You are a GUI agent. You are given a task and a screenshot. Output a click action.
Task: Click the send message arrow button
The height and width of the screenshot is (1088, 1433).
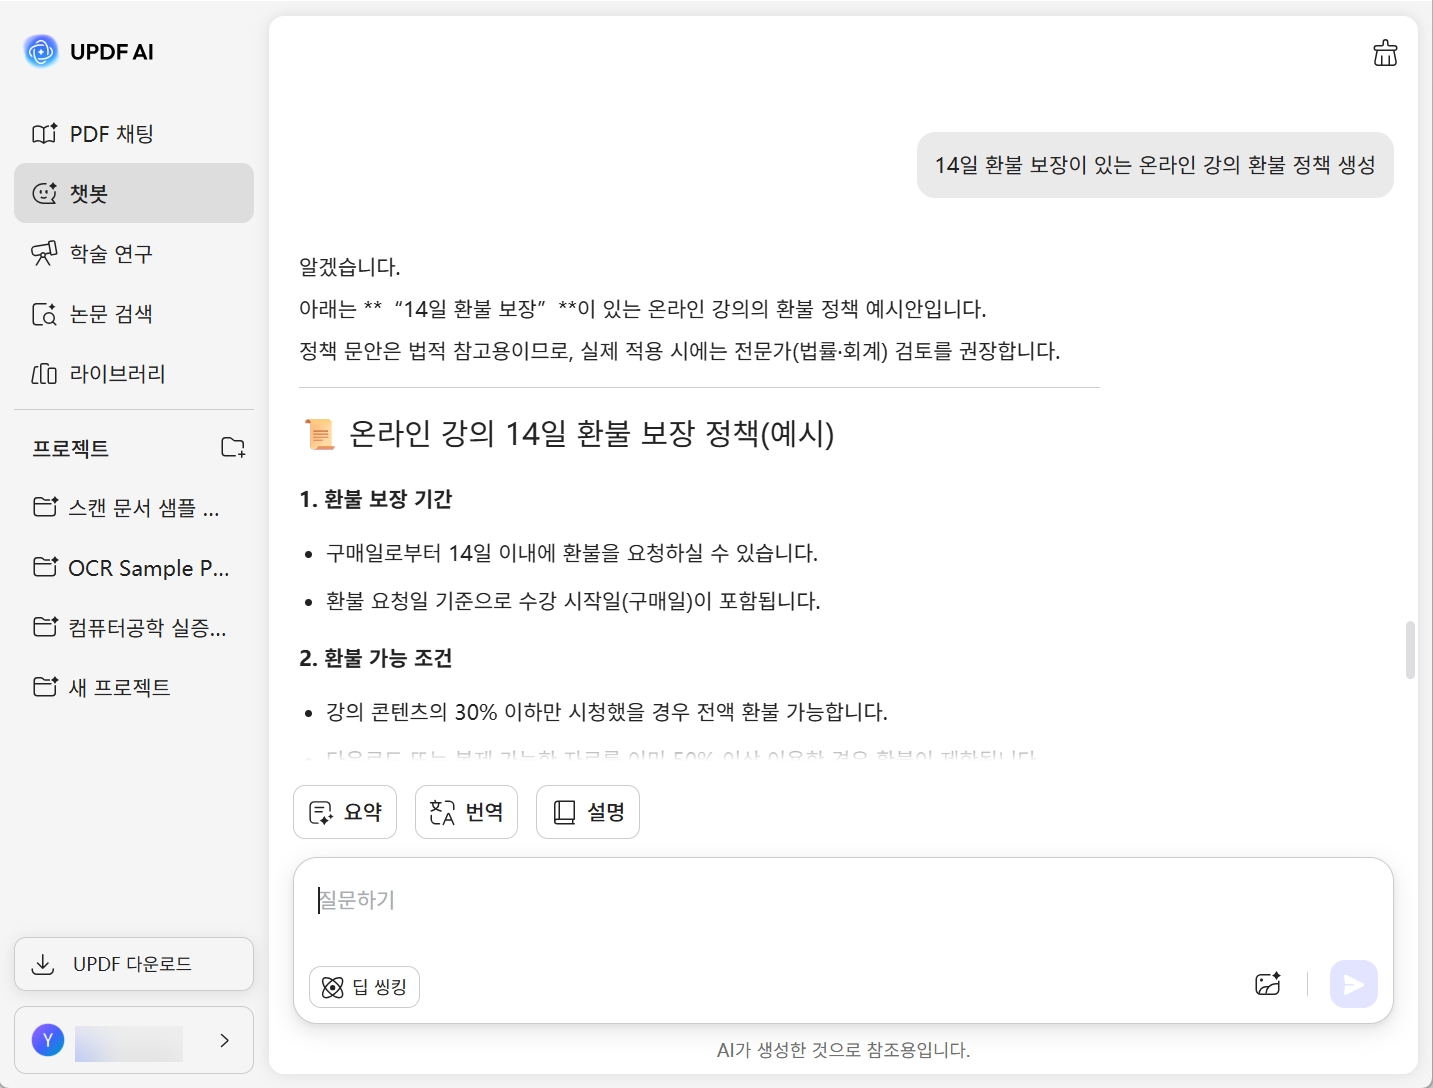point(1353,985)
